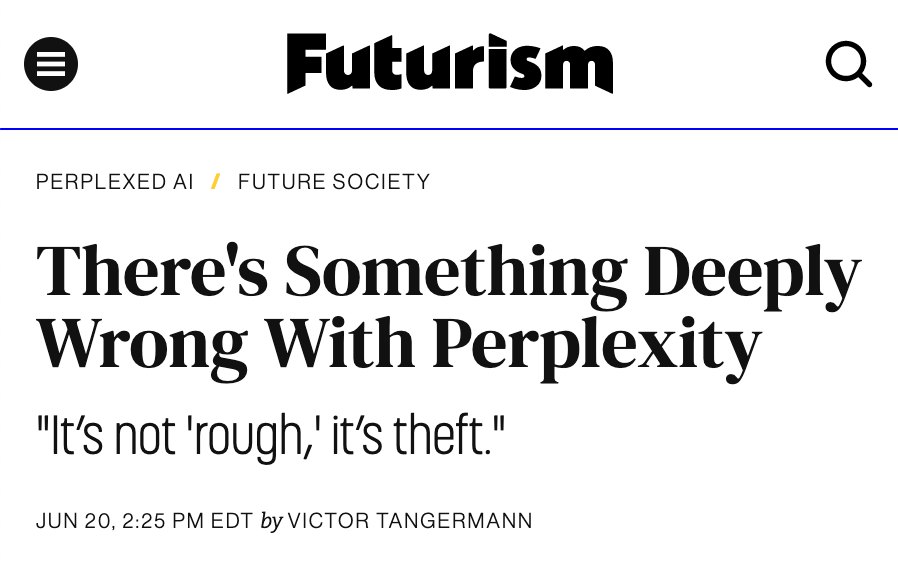Click the Futurism logo
Screen dimensions: 898x576
tap(449, 64)
